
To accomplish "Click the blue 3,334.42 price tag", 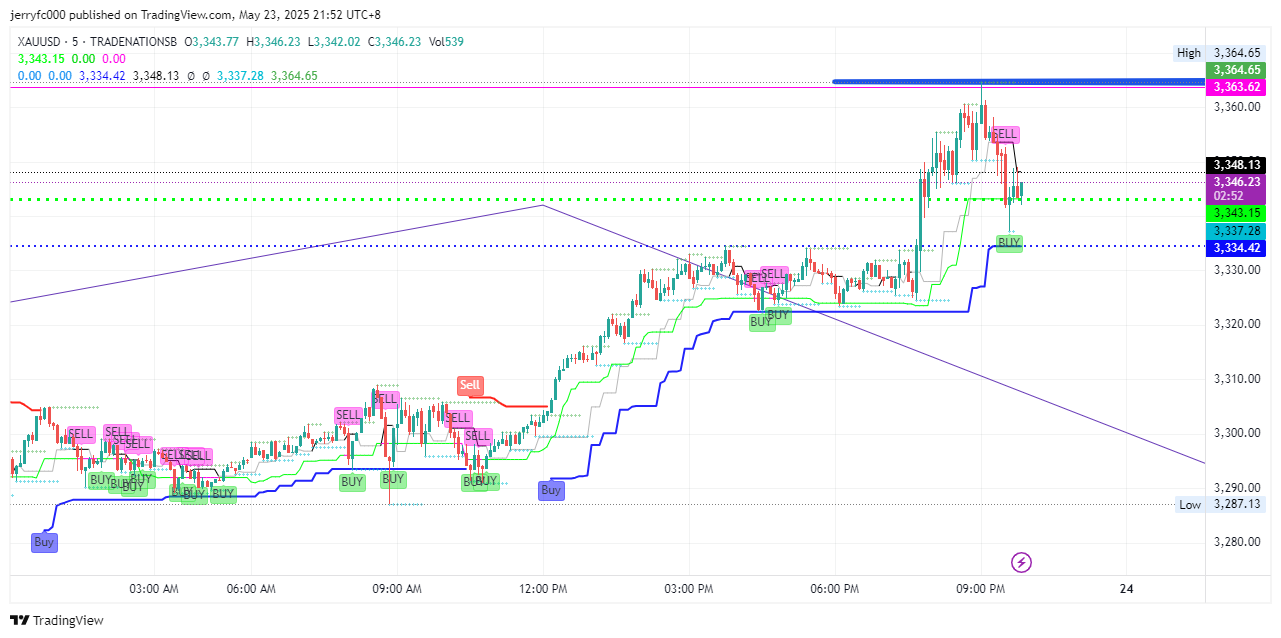I will pyautogui.click(x=1237, y=247).
